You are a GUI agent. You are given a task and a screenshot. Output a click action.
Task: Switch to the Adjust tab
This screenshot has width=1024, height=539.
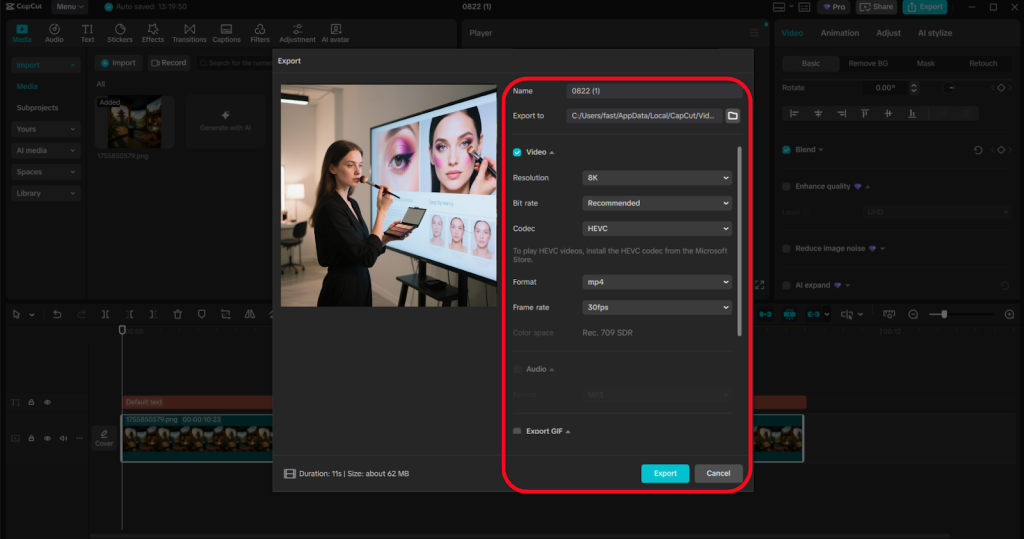pos(888,33)
